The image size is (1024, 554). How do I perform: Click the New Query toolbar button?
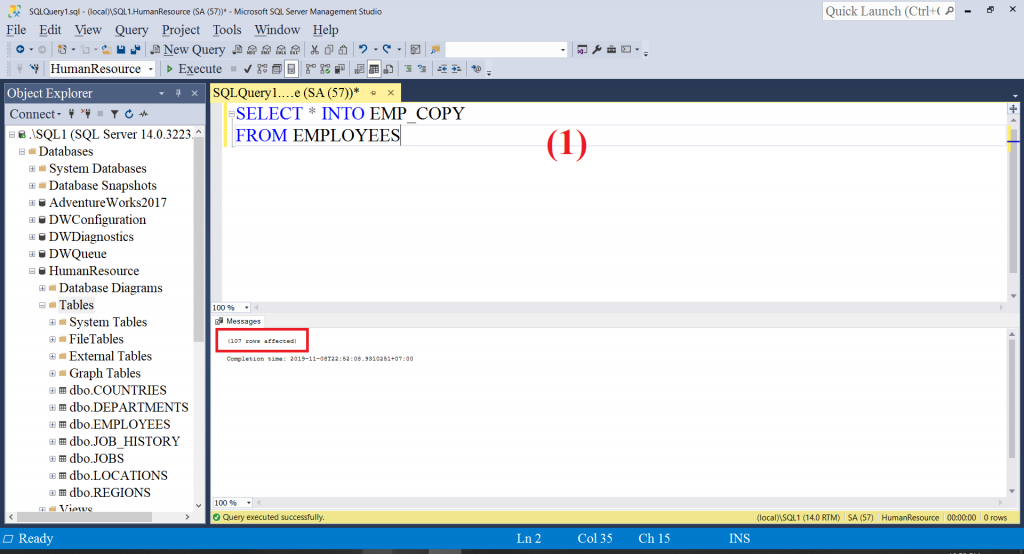coord(188,50)
